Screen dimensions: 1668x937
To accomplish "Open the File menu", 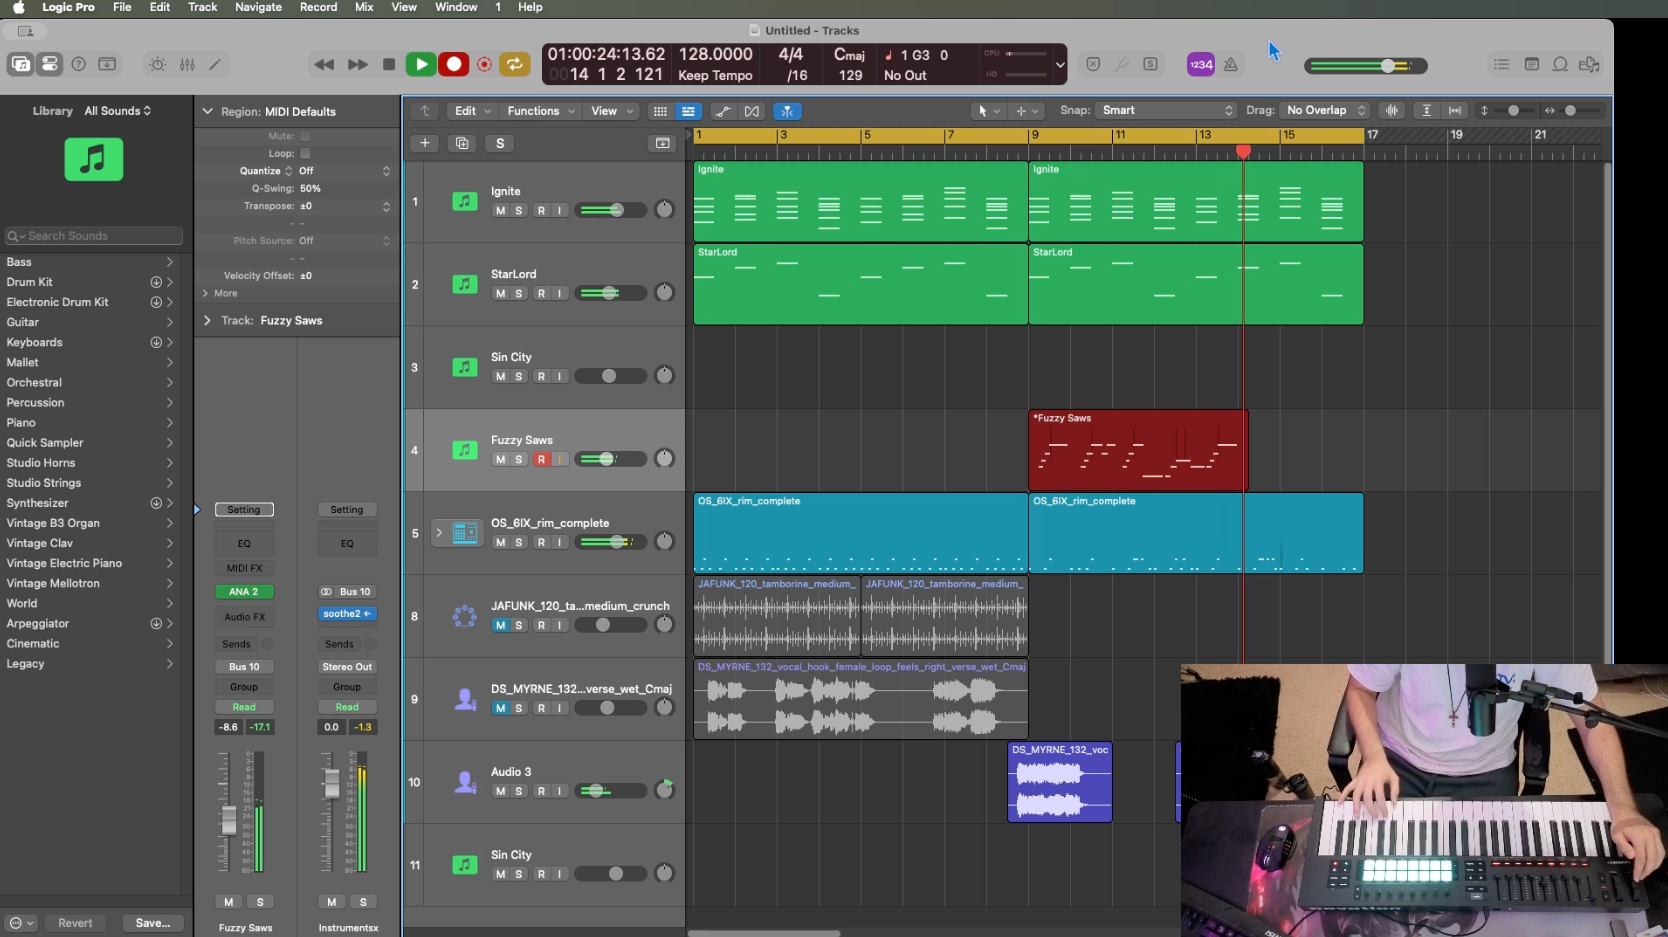I will [122, 7].
